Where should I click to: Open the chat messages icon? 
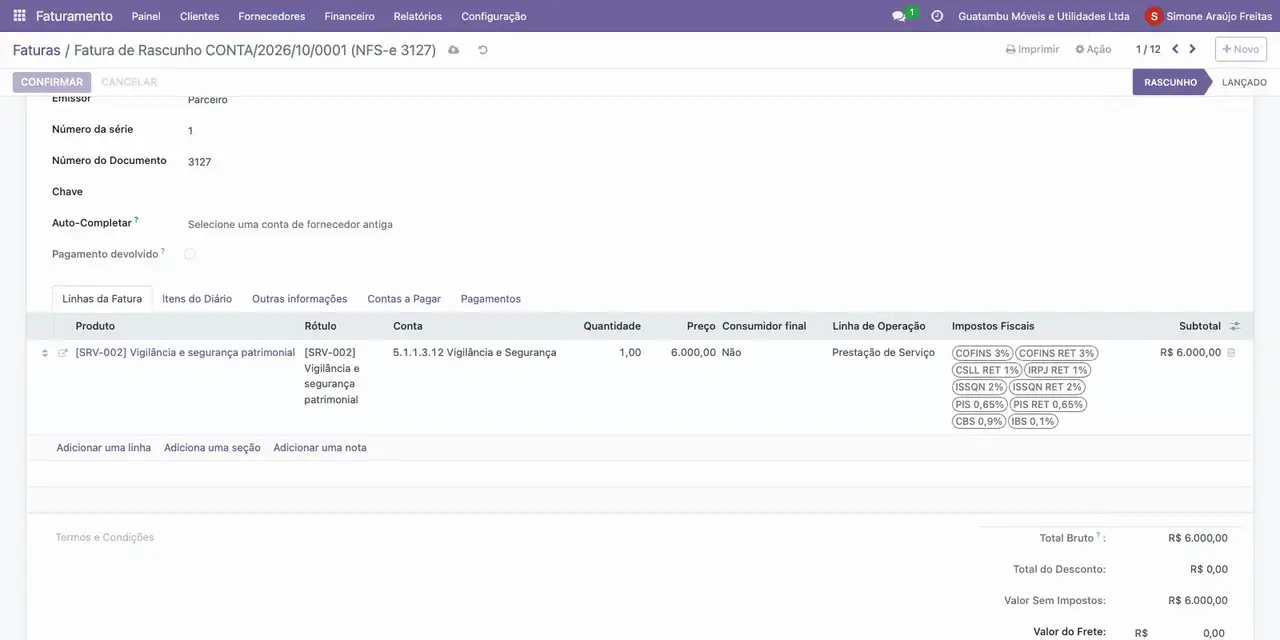coord(899,16)
